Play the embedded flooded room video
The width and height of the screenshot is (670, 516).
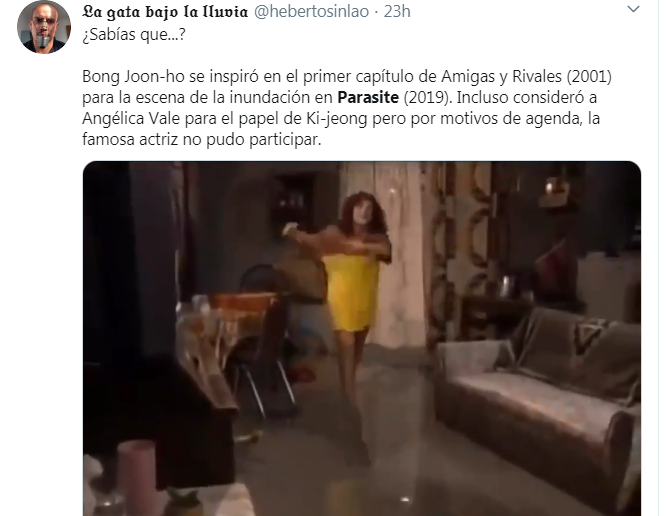(x=361, y=338)
